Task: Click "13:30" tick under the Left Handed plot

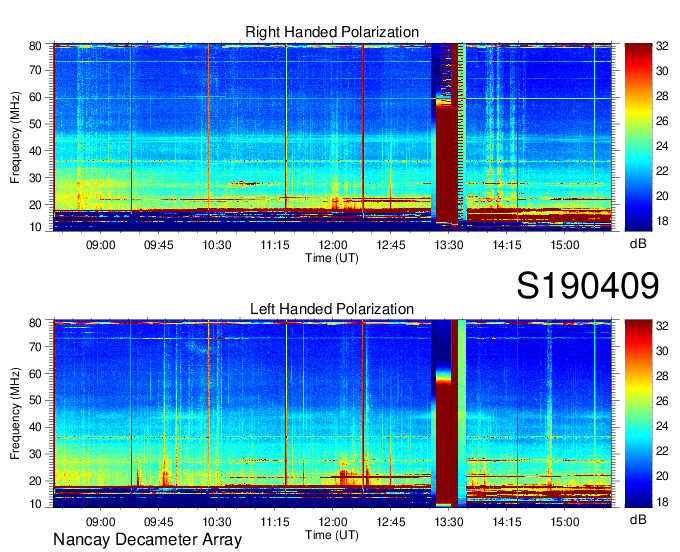Action: (x=449, y=522)
